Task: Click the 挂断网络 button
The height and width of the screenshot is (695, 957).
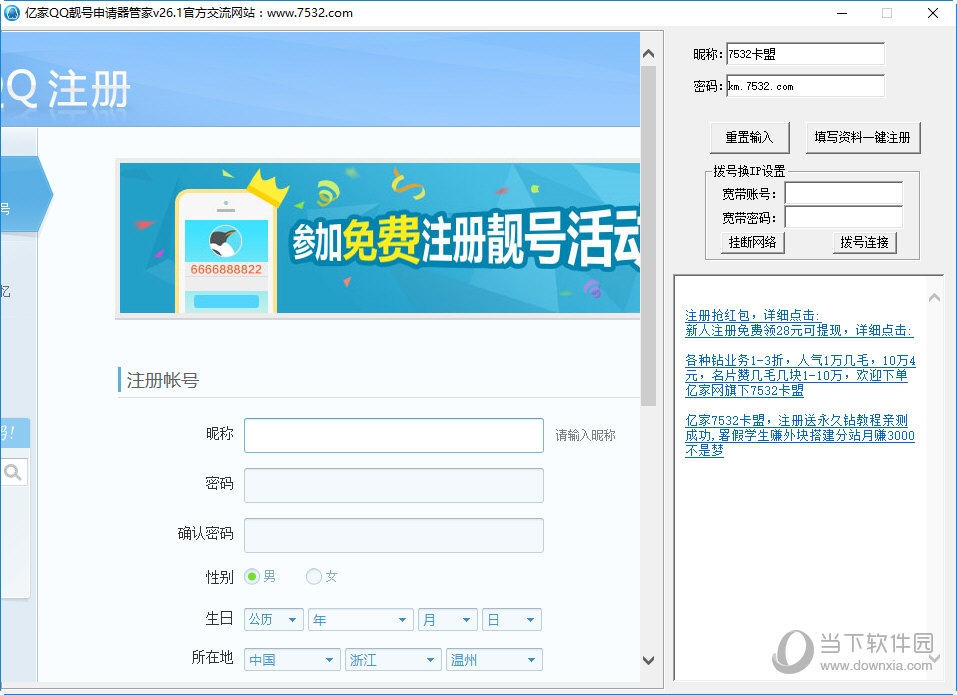Action: click(x=753, y=242)
